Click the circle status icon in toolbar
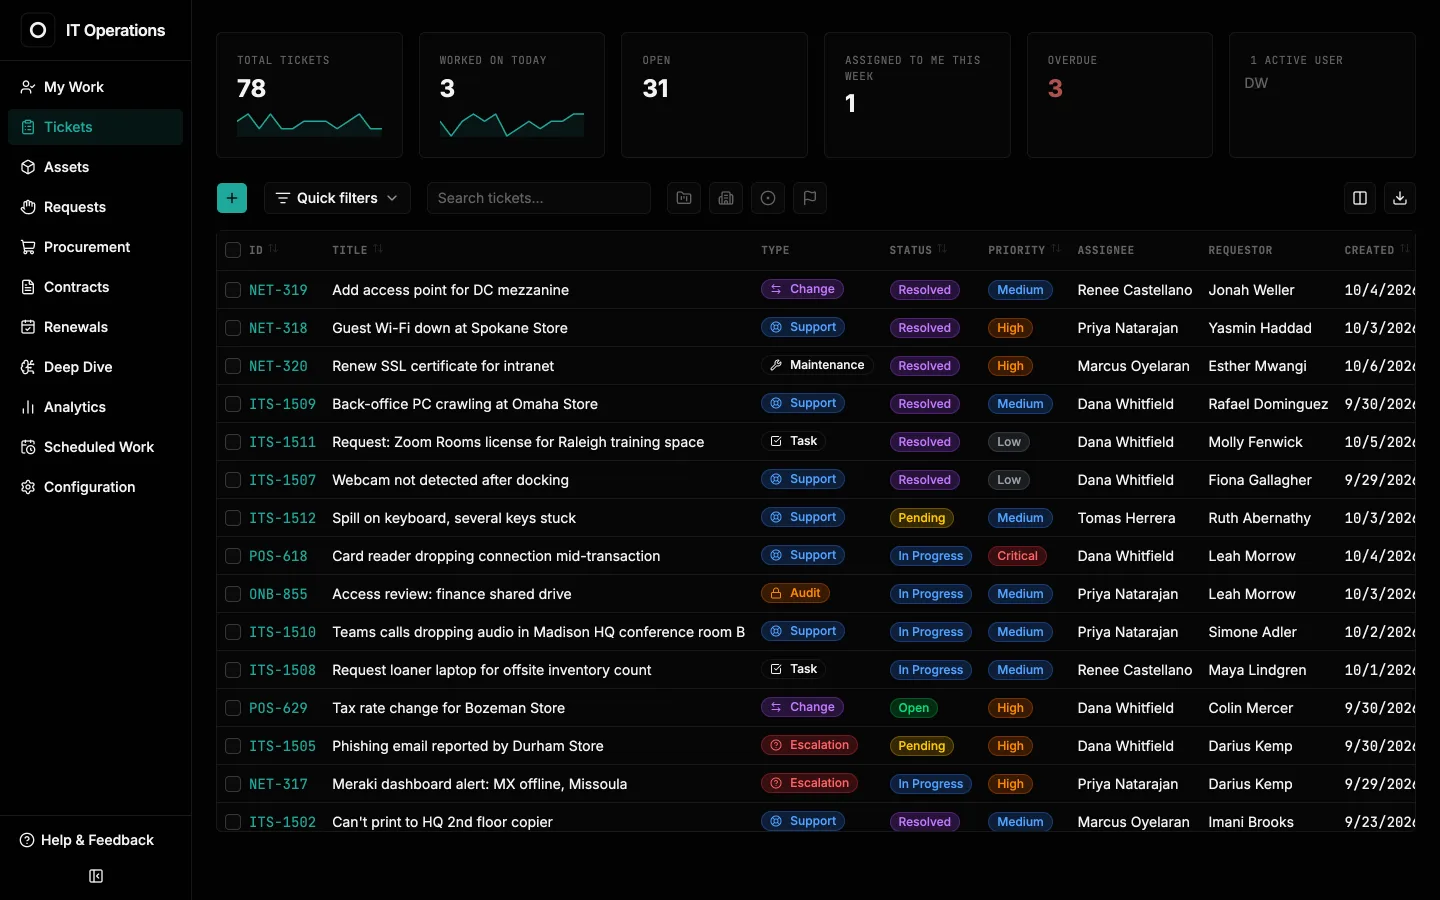1440x900 pixels. coord(768,198)
